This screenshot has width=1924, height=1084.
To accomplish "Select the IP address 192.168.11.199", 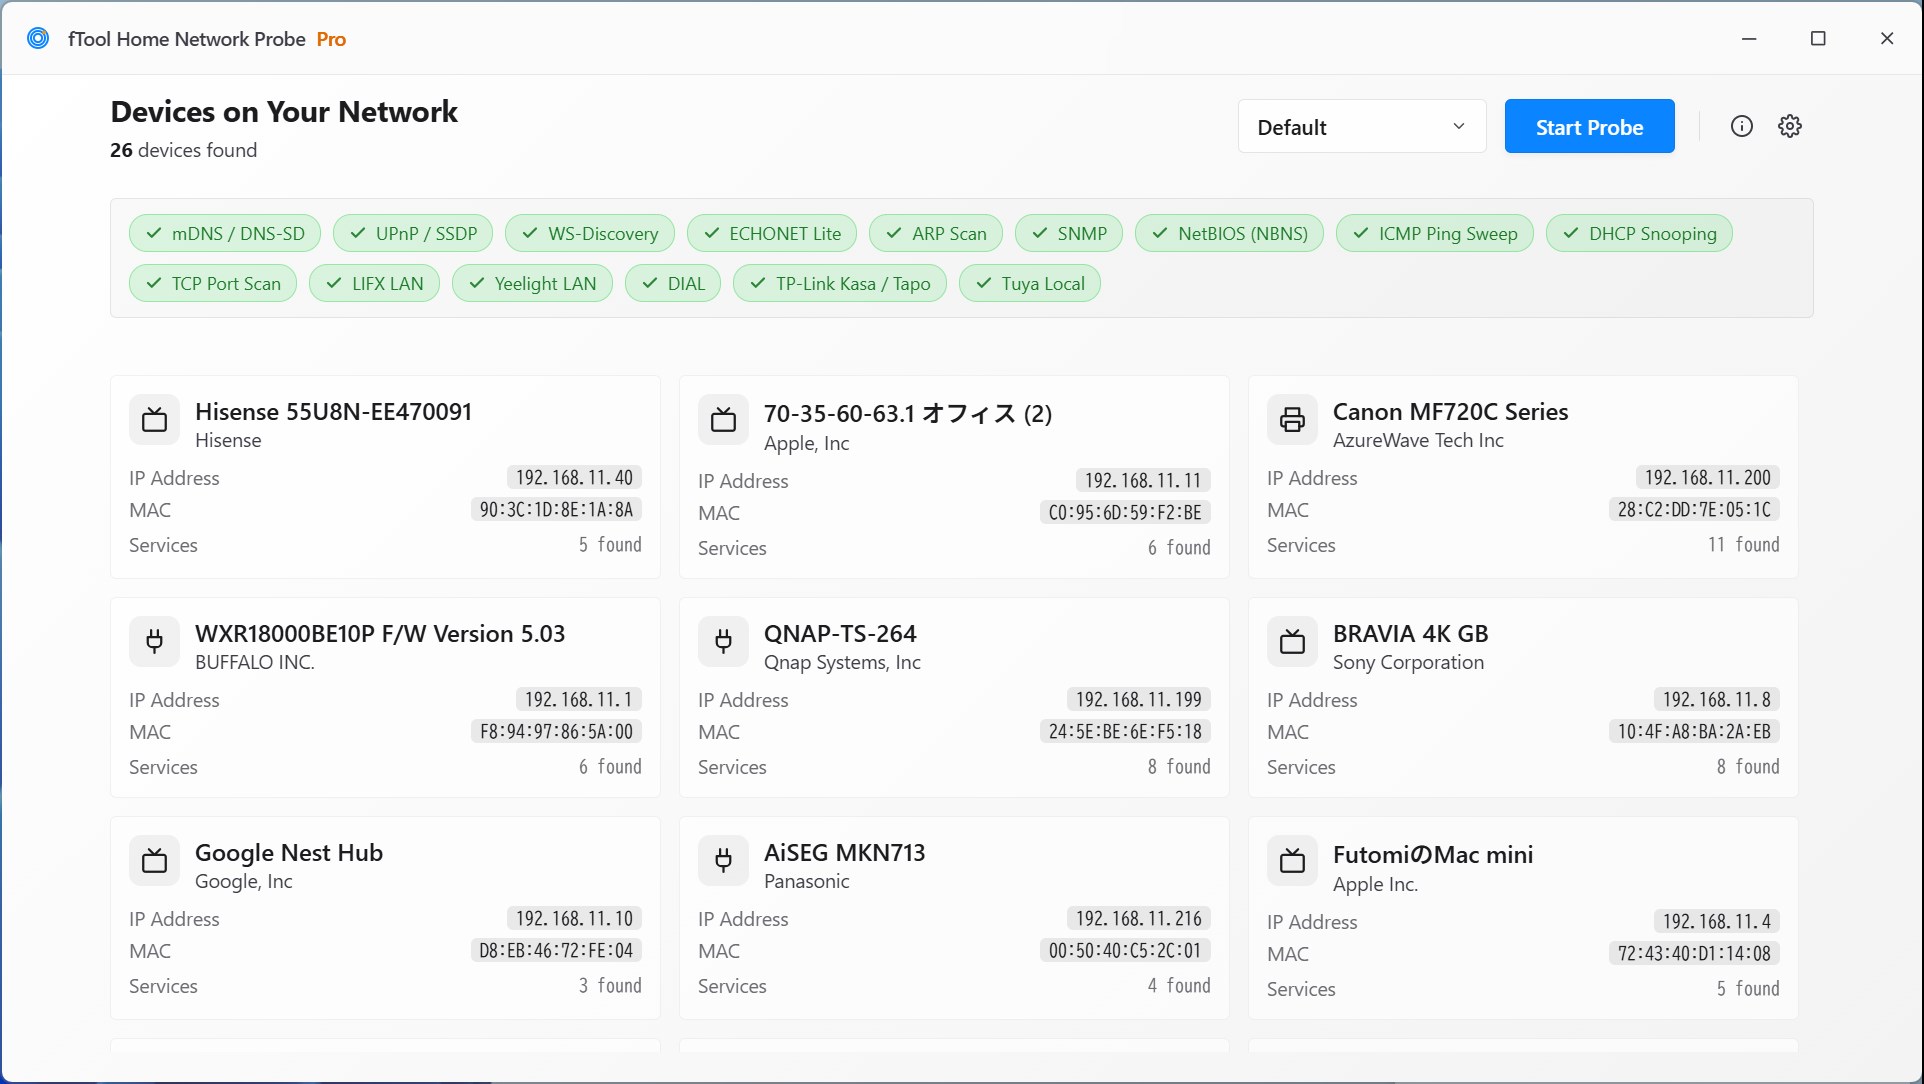I will (1139, 699).
